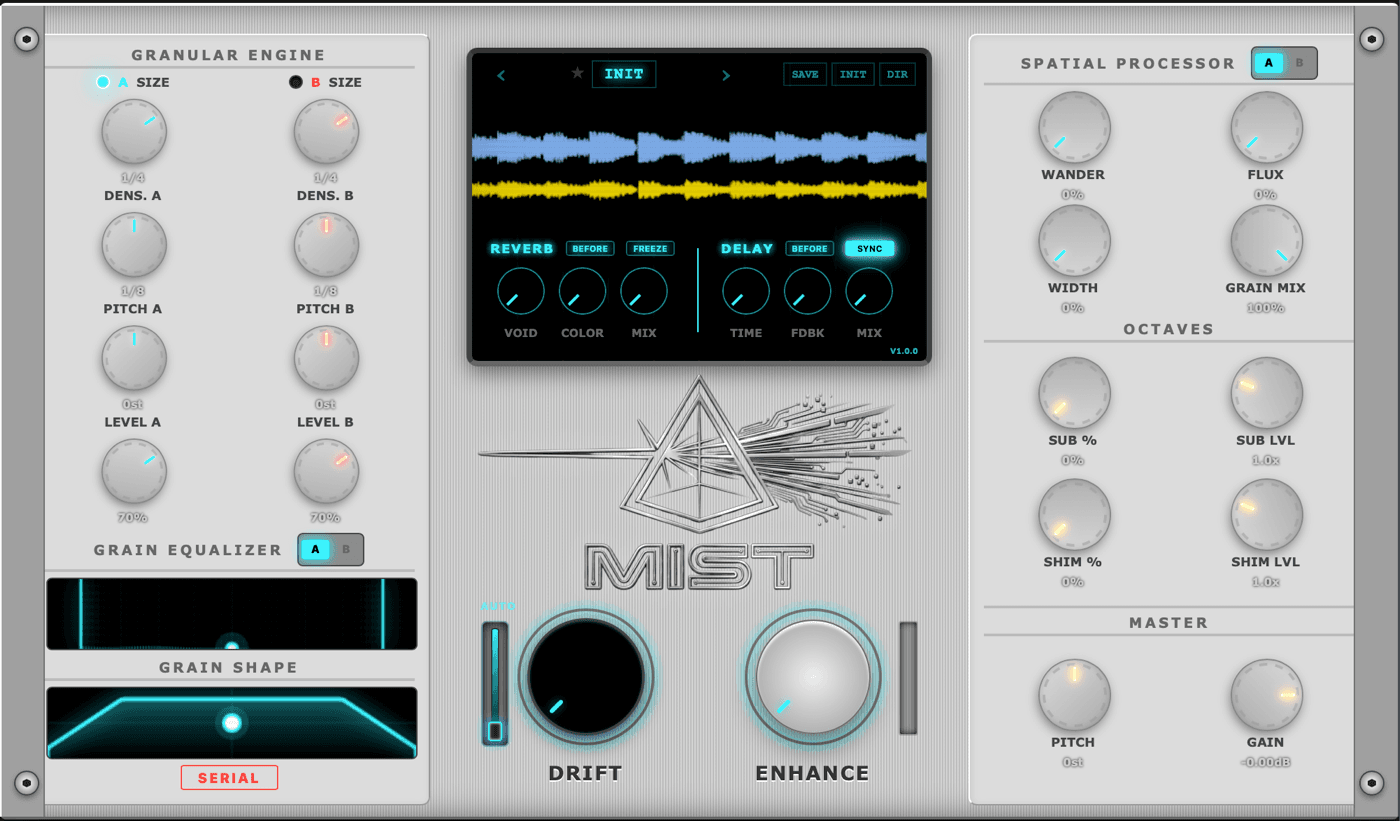
Task: Click the master PITCH knob
Action: point(1074,694)
